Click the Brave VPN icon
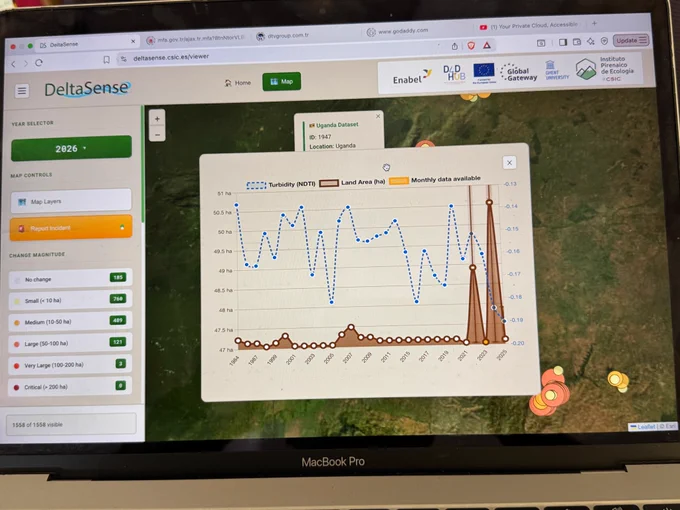The image size is (680, 510). tap(604, 41)
